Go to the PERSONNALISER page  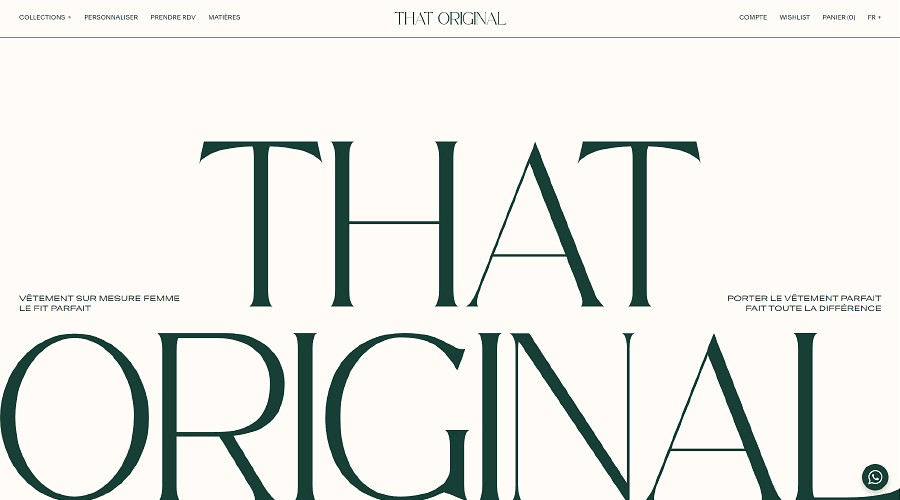[111, 17]
